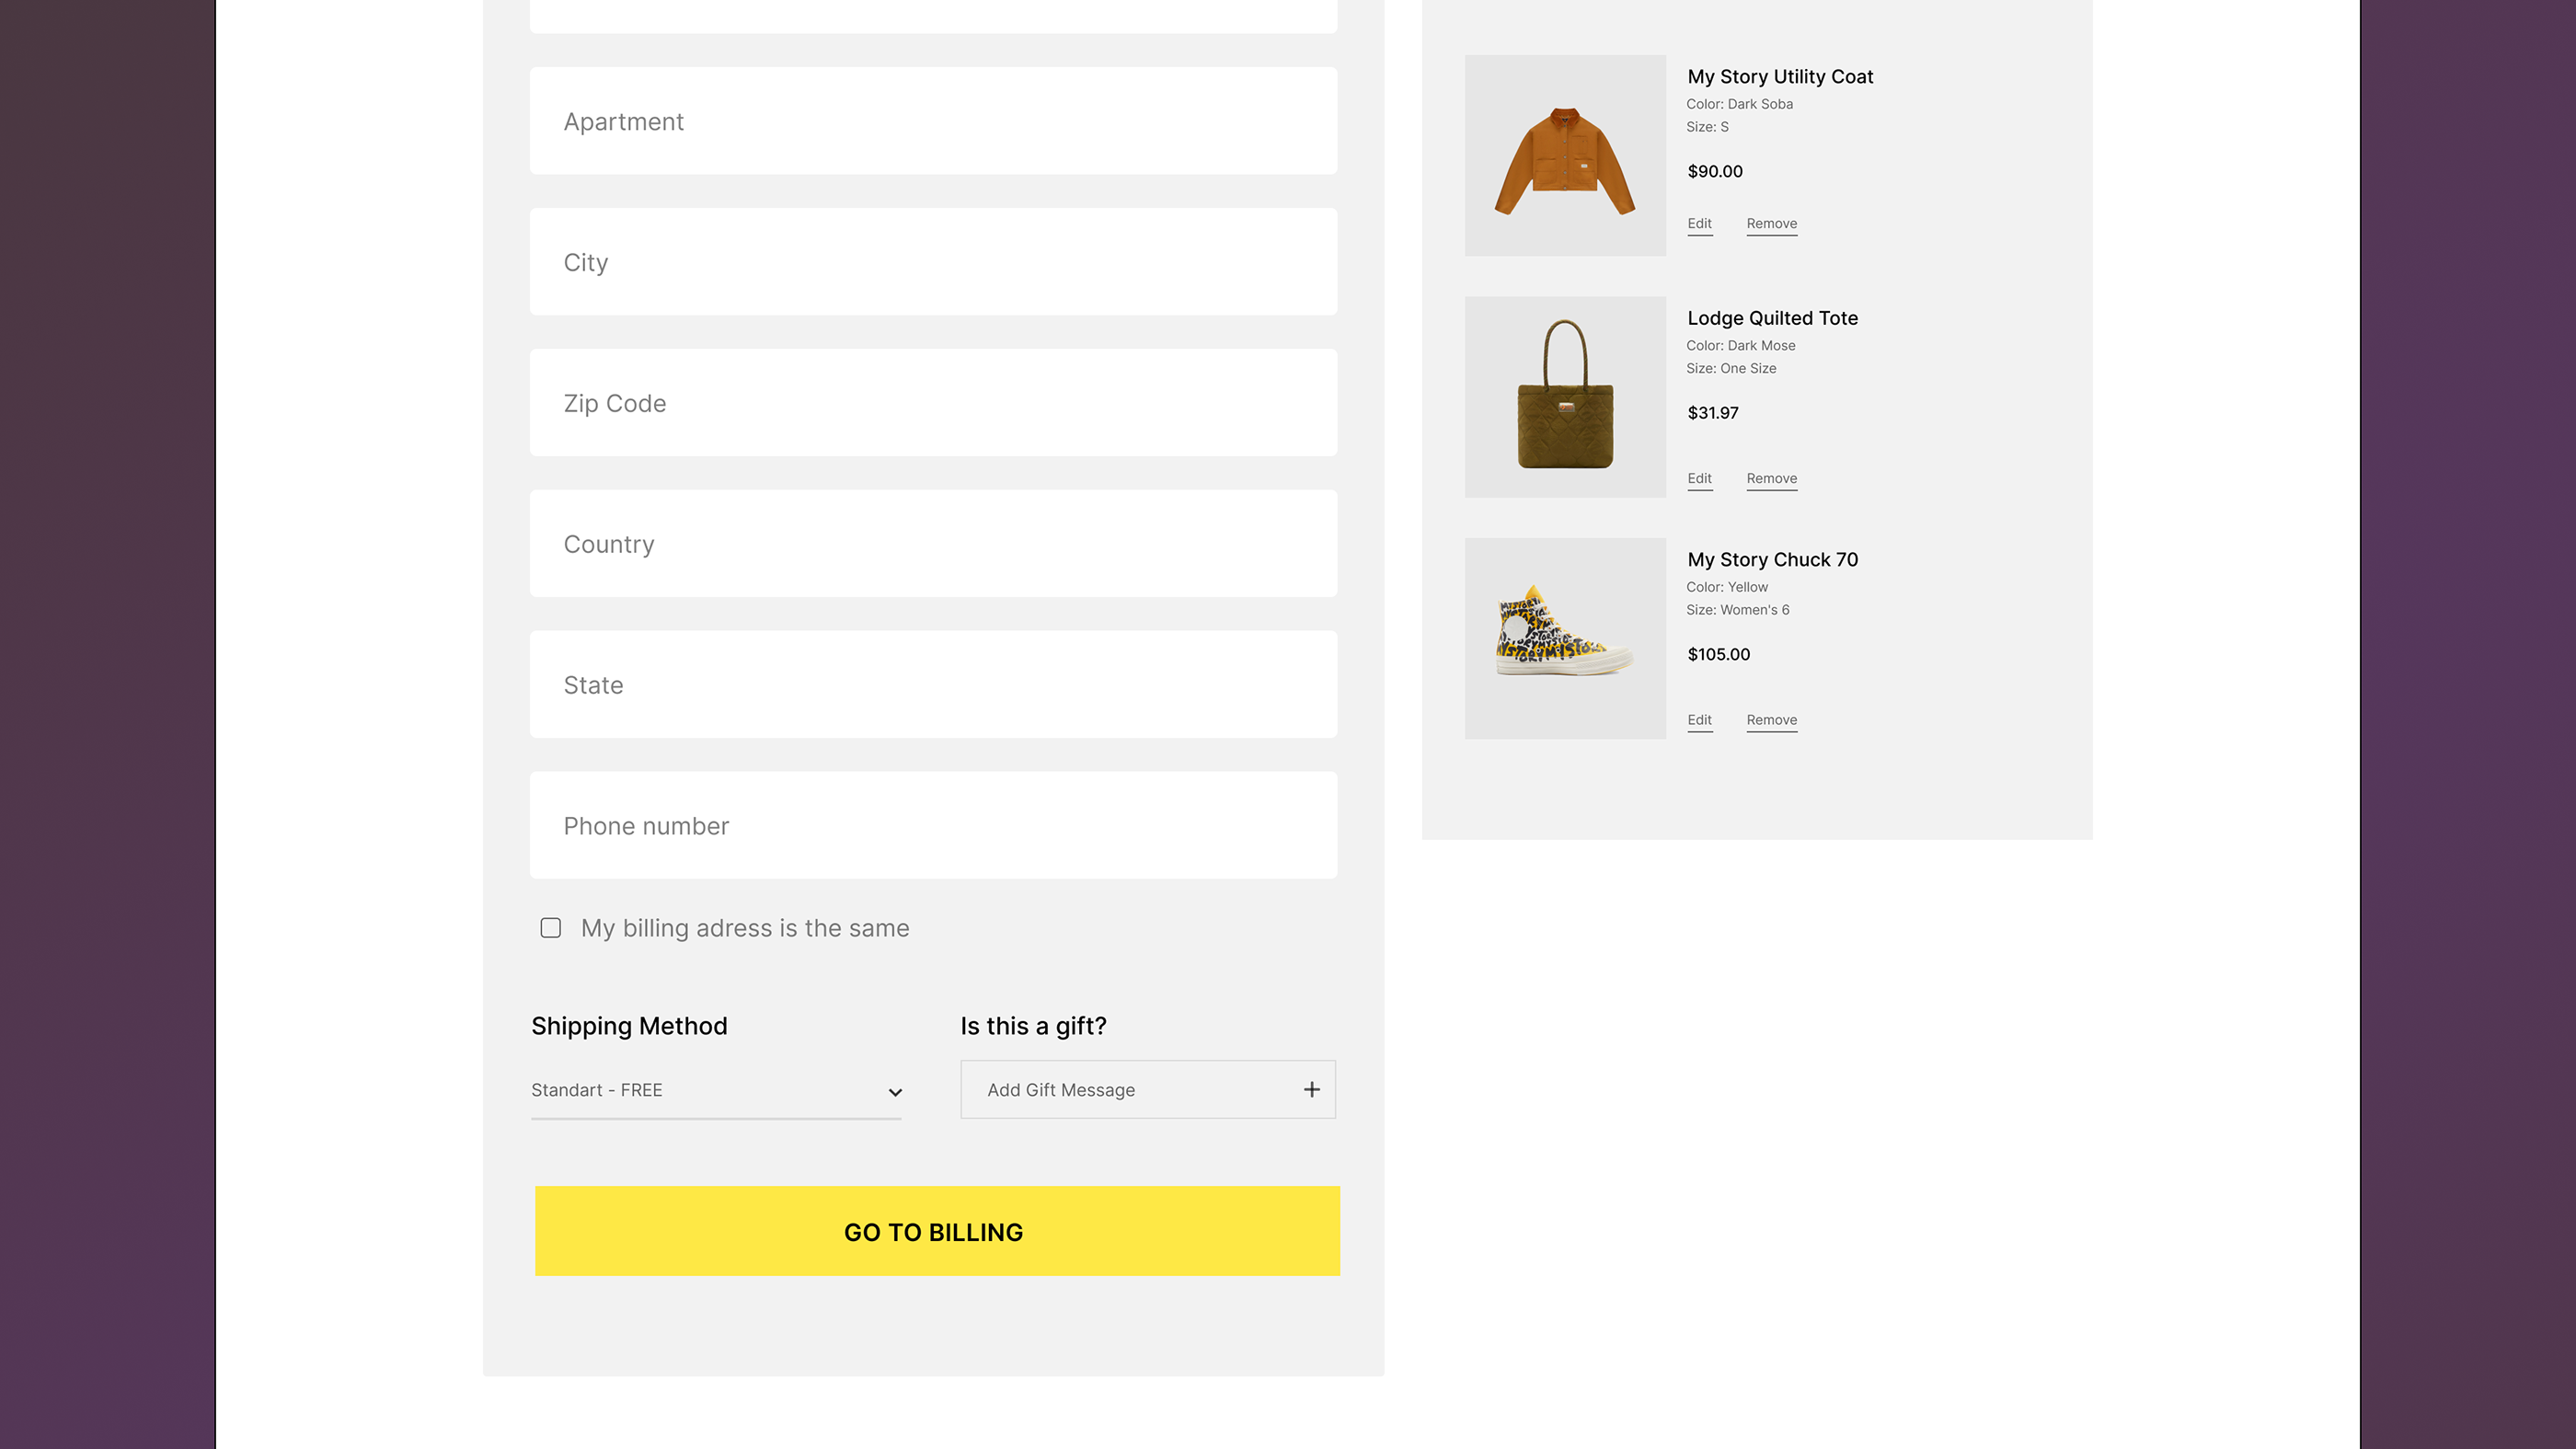Edit the Lodge Quilted Tote item
Screen dimensions: 2576x1449
coord(1699,479)
